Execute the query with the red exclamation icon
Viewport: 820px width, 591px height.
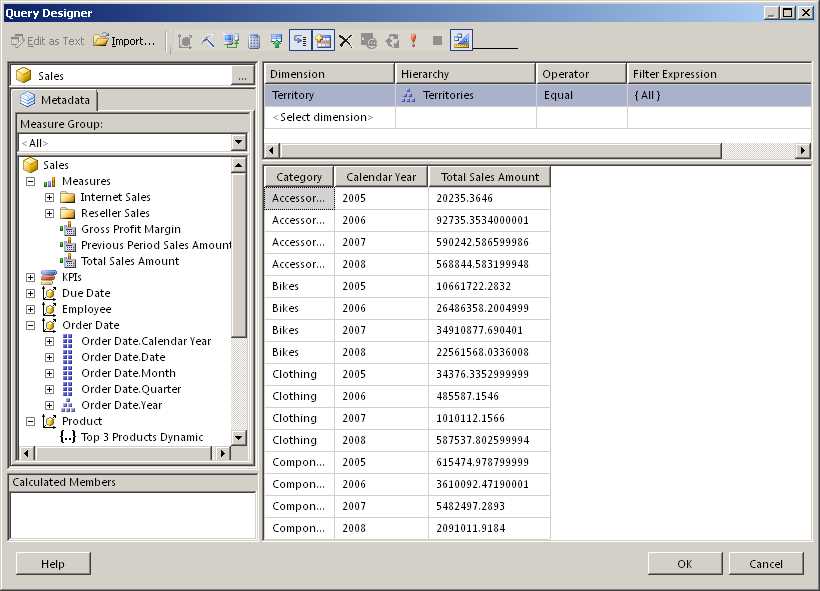pyautogui.click(x=412, y=39)
